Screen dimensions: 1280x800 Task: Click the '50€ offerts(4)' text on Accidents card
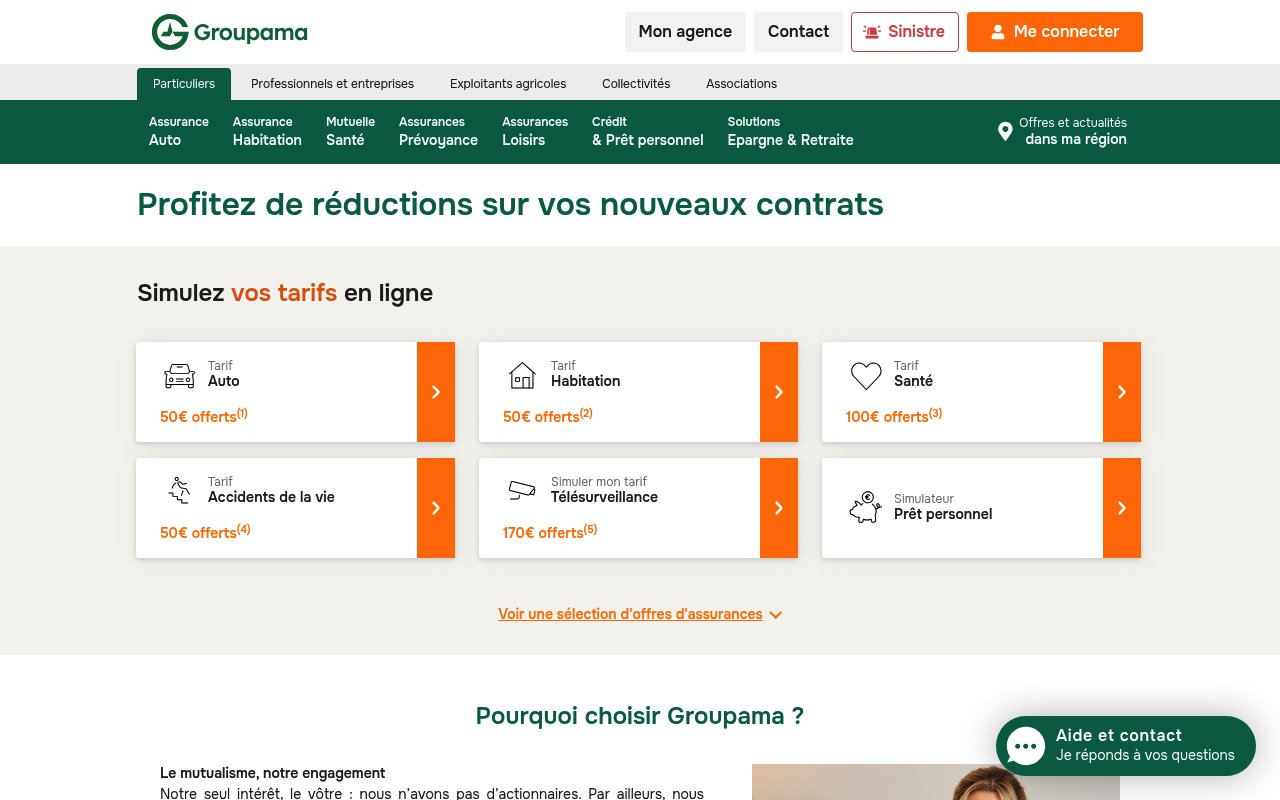coord(205,531)
